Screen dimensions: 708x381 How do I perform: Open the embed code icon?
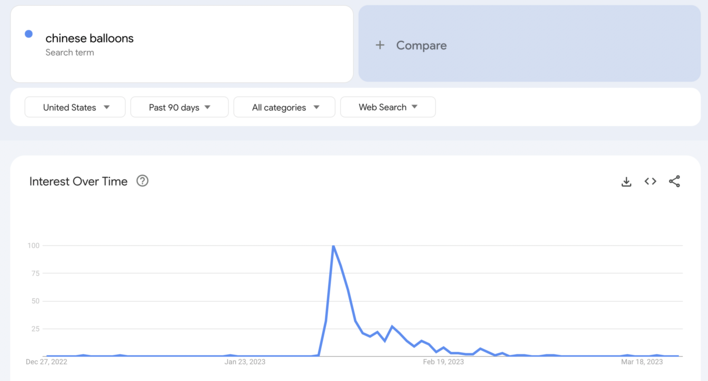click(x=650, y=181)
